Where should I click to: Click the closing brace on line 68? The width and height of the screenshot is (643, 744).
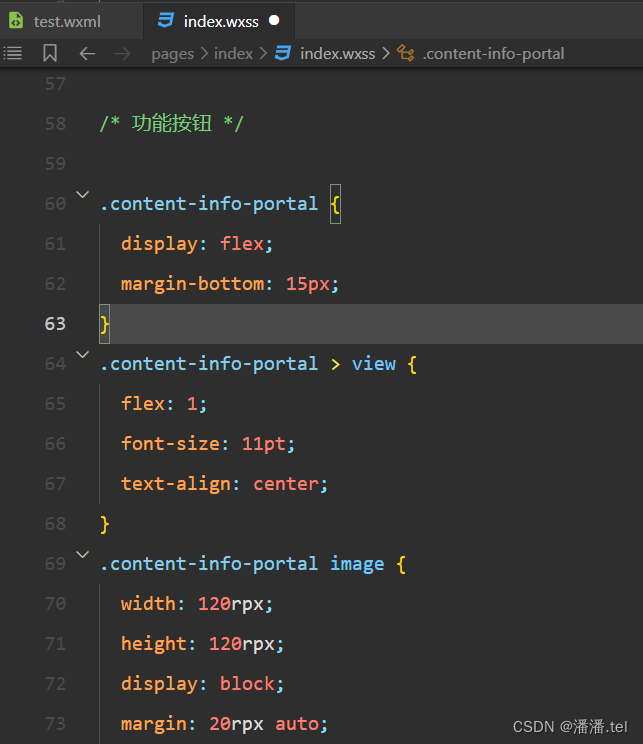click(x=104, y=524)
